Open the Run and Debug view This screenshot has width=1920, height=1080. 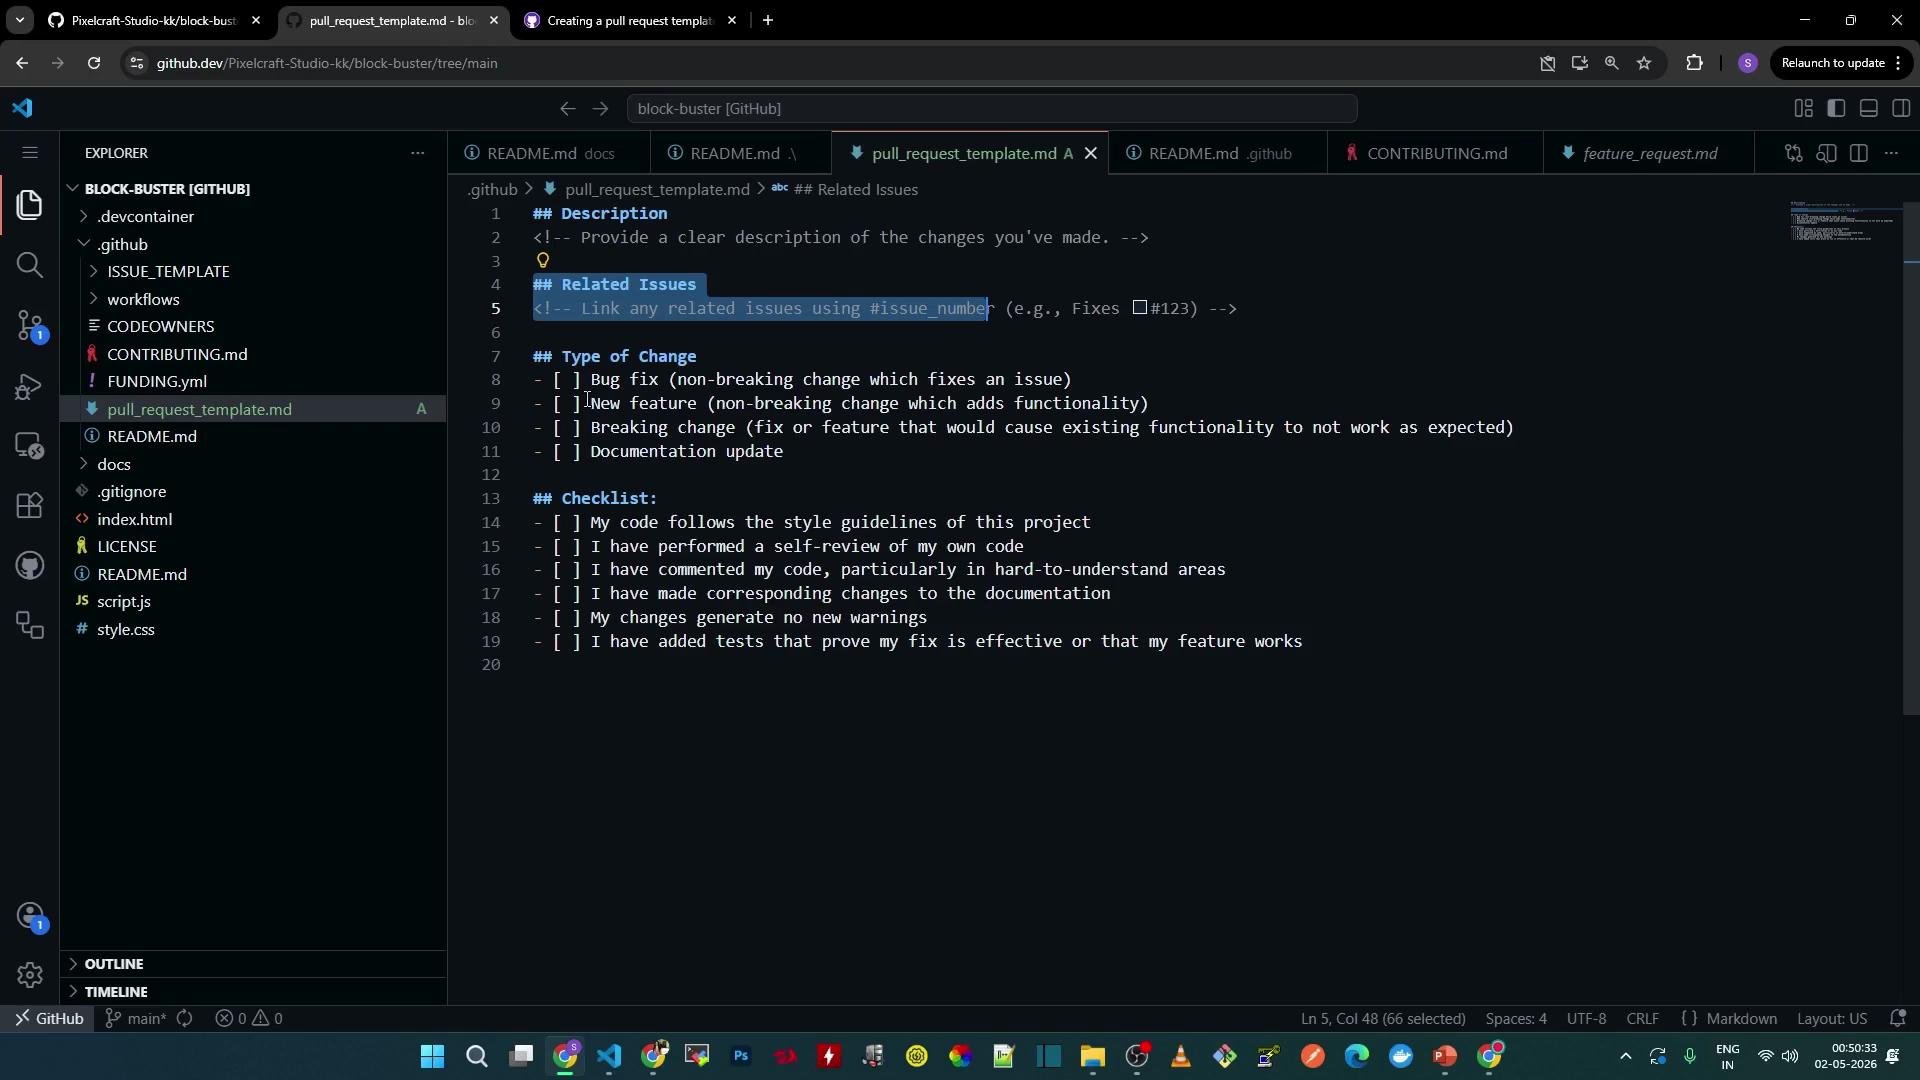pos(30,386)
